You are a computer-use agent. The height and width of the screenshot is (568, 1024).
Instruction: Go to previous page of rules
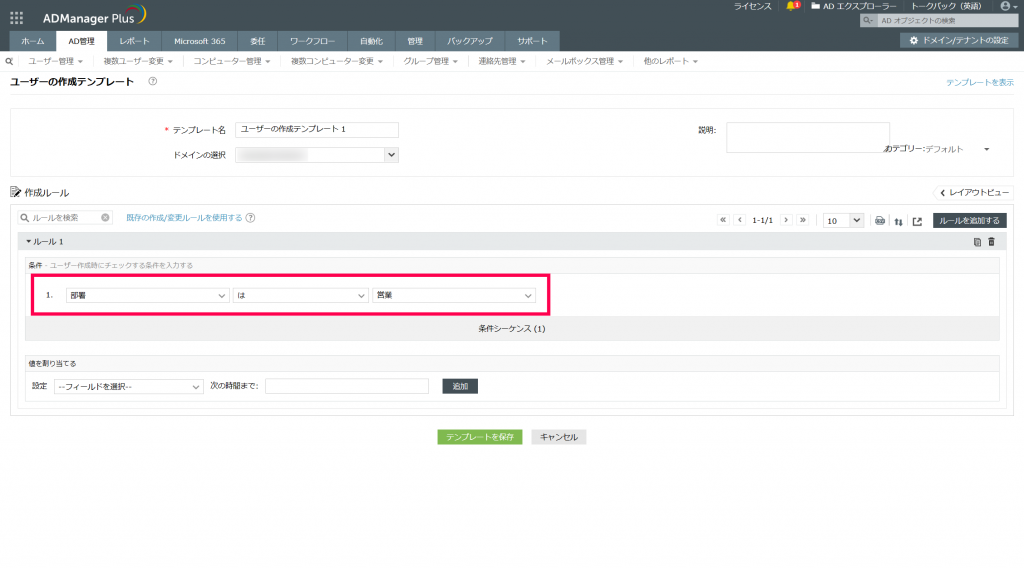pyautogui.click(x=740, y=220)
